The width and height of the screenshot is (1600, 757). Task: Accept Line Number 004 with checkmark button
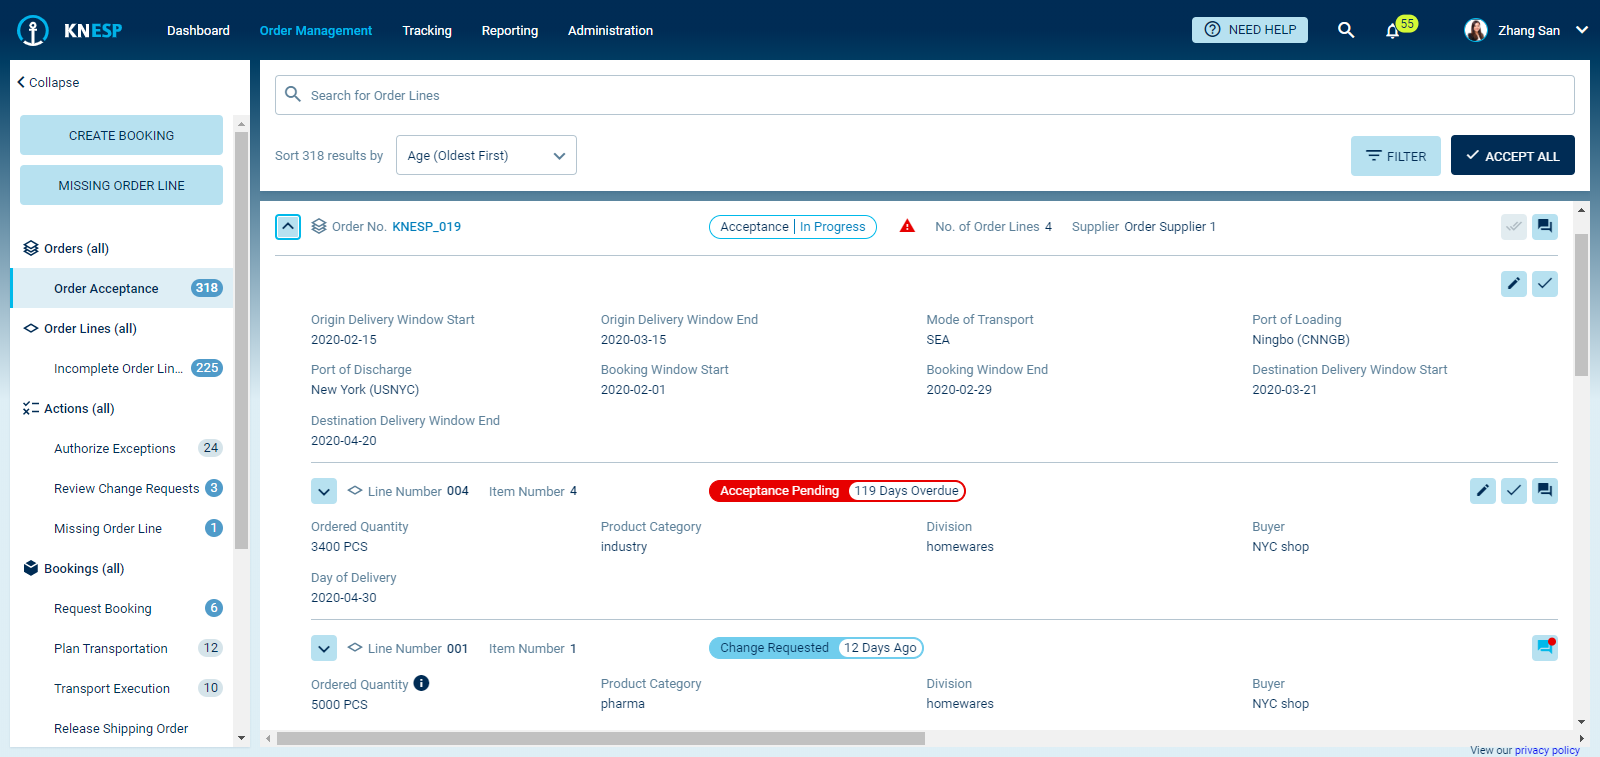coord(1514,491)
